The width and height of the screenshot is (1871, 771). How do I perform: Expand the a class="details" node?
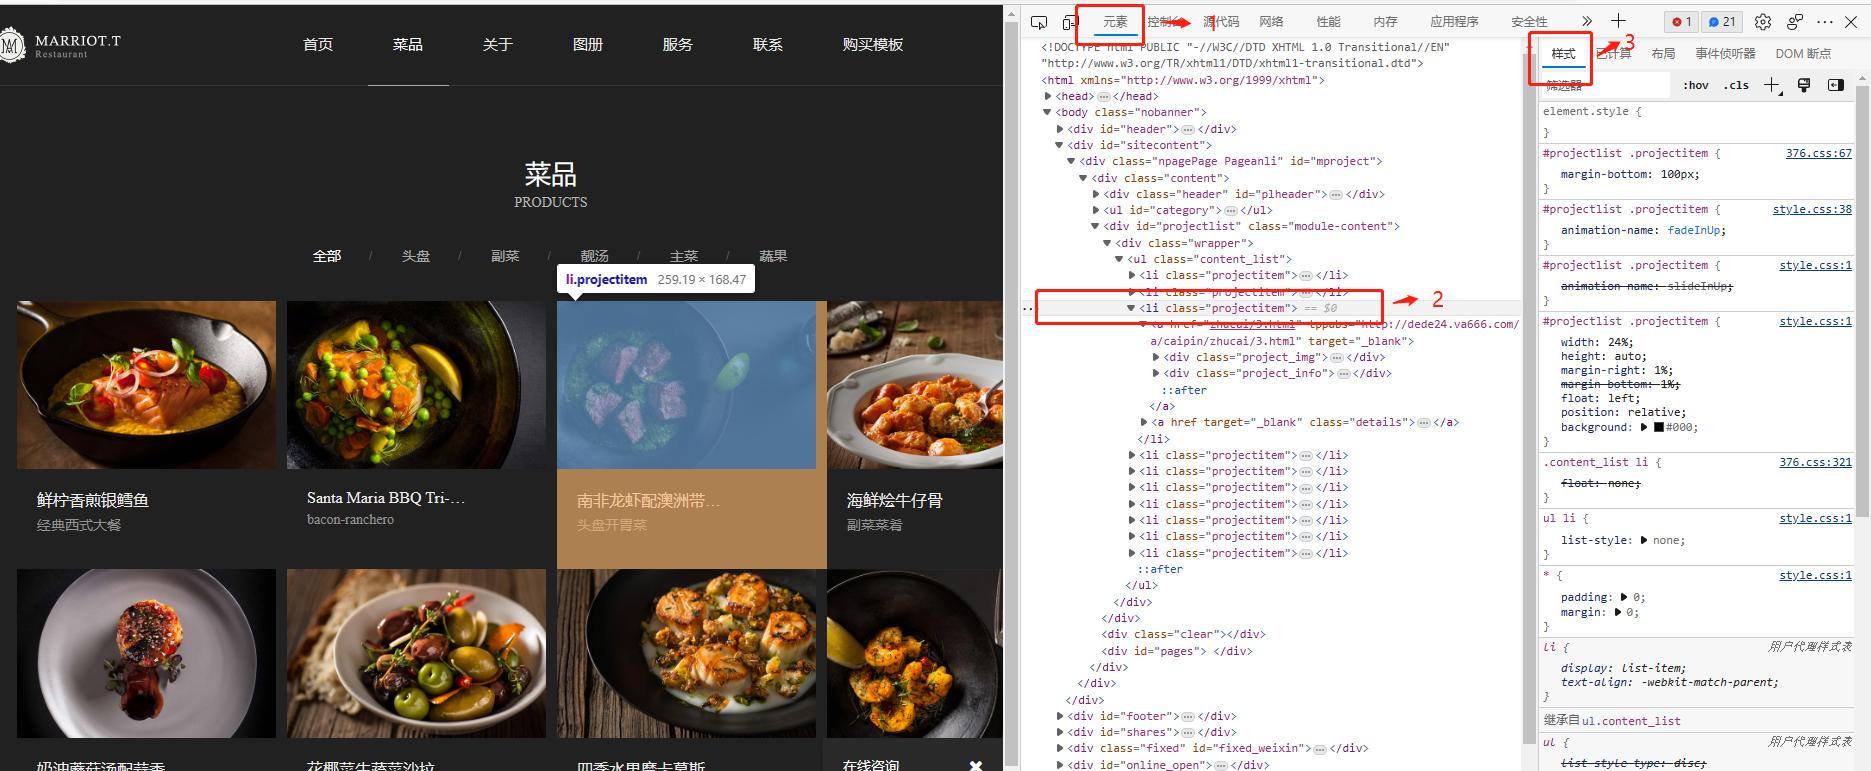(1144, 423)
